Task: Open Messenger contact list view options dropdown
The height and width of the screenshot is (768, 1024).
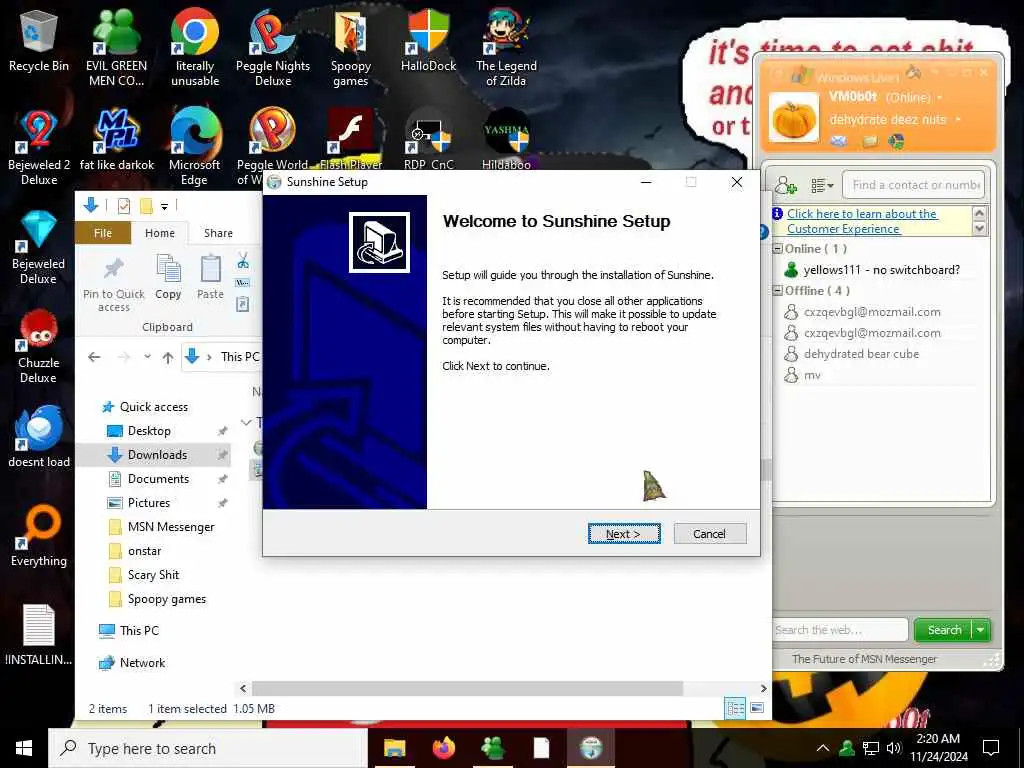Action: pos(822,186)
